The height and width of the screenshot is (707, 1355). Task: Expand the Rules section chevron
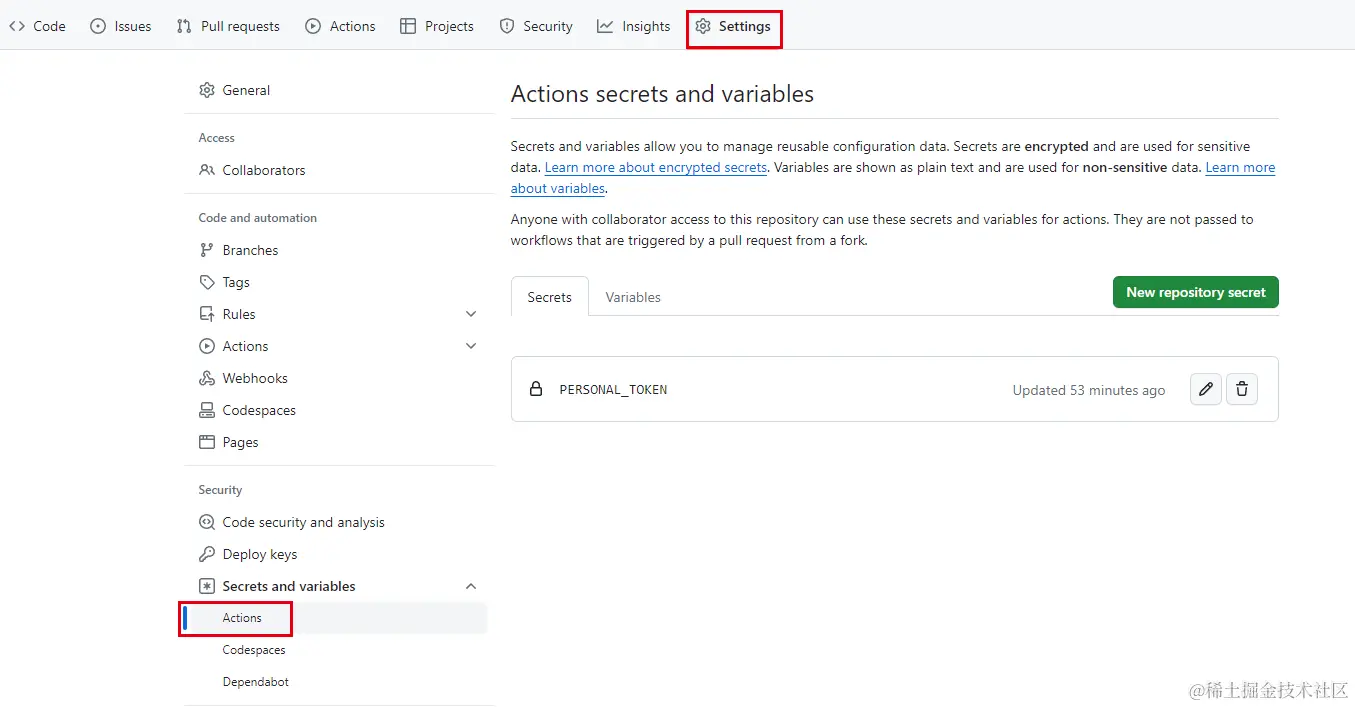[471, 314]
